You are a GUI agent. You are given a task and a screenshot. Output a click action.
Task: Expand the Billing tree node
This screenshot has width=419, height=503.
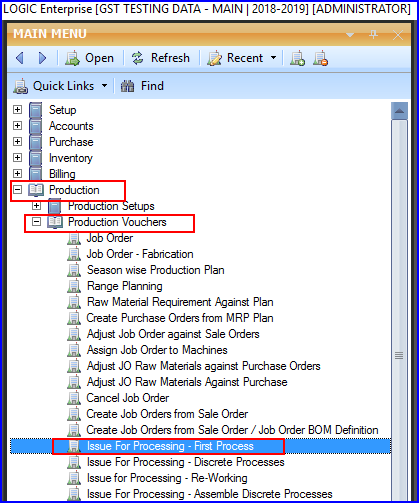(x=17, y=173)
